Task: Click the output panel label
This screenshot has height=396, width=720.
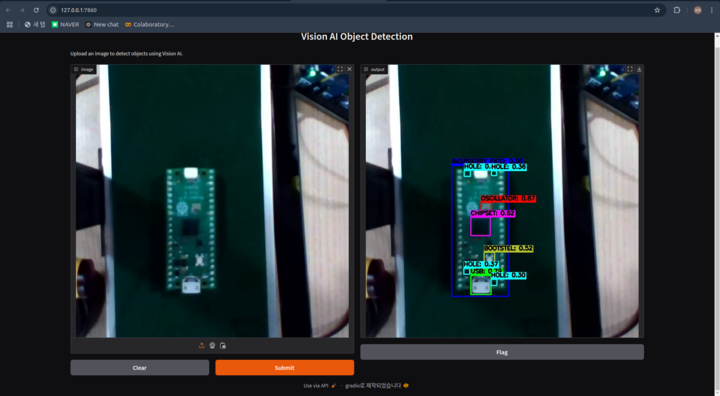Action: tap(374, 69)
